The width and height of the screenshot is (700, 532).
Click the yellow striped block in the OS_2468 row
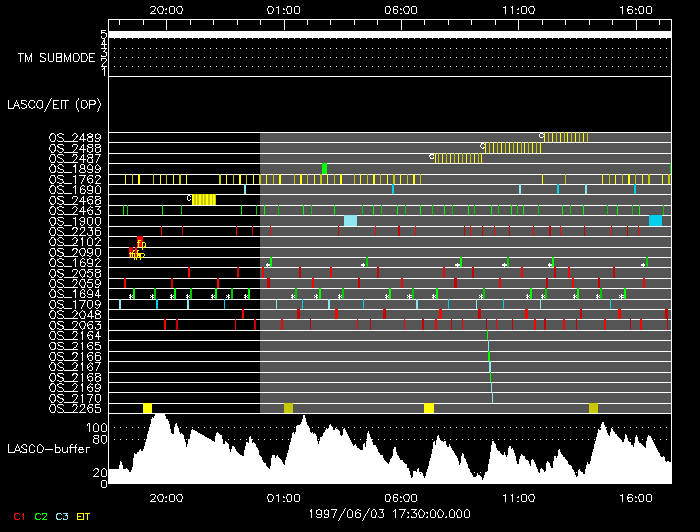(x=204, y=200)
